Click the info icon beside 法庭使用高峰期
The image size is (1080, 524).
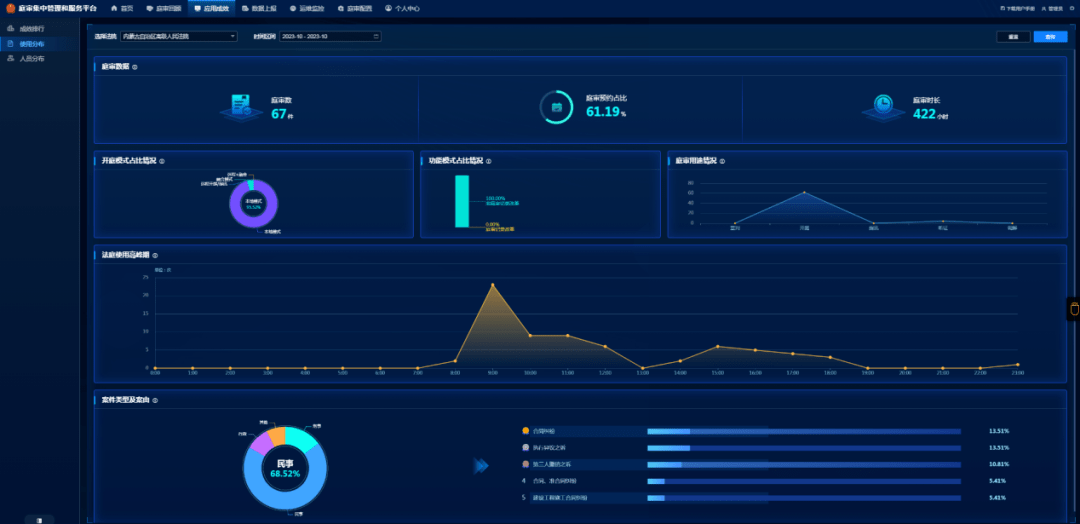(155, 255)
